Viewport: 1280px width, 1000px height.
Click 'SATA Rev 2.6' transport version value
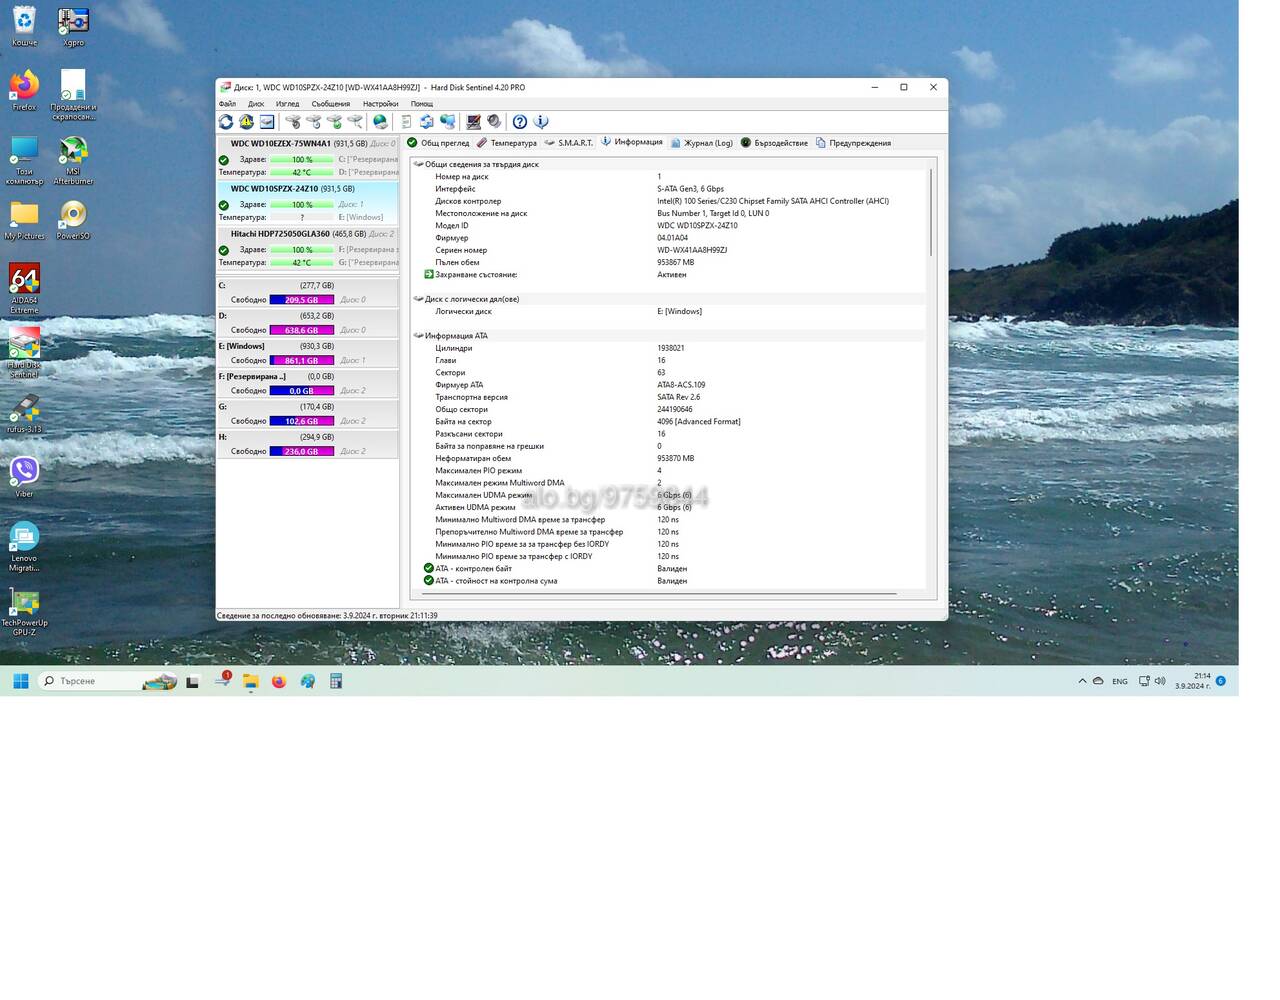[x=679, y=397]
